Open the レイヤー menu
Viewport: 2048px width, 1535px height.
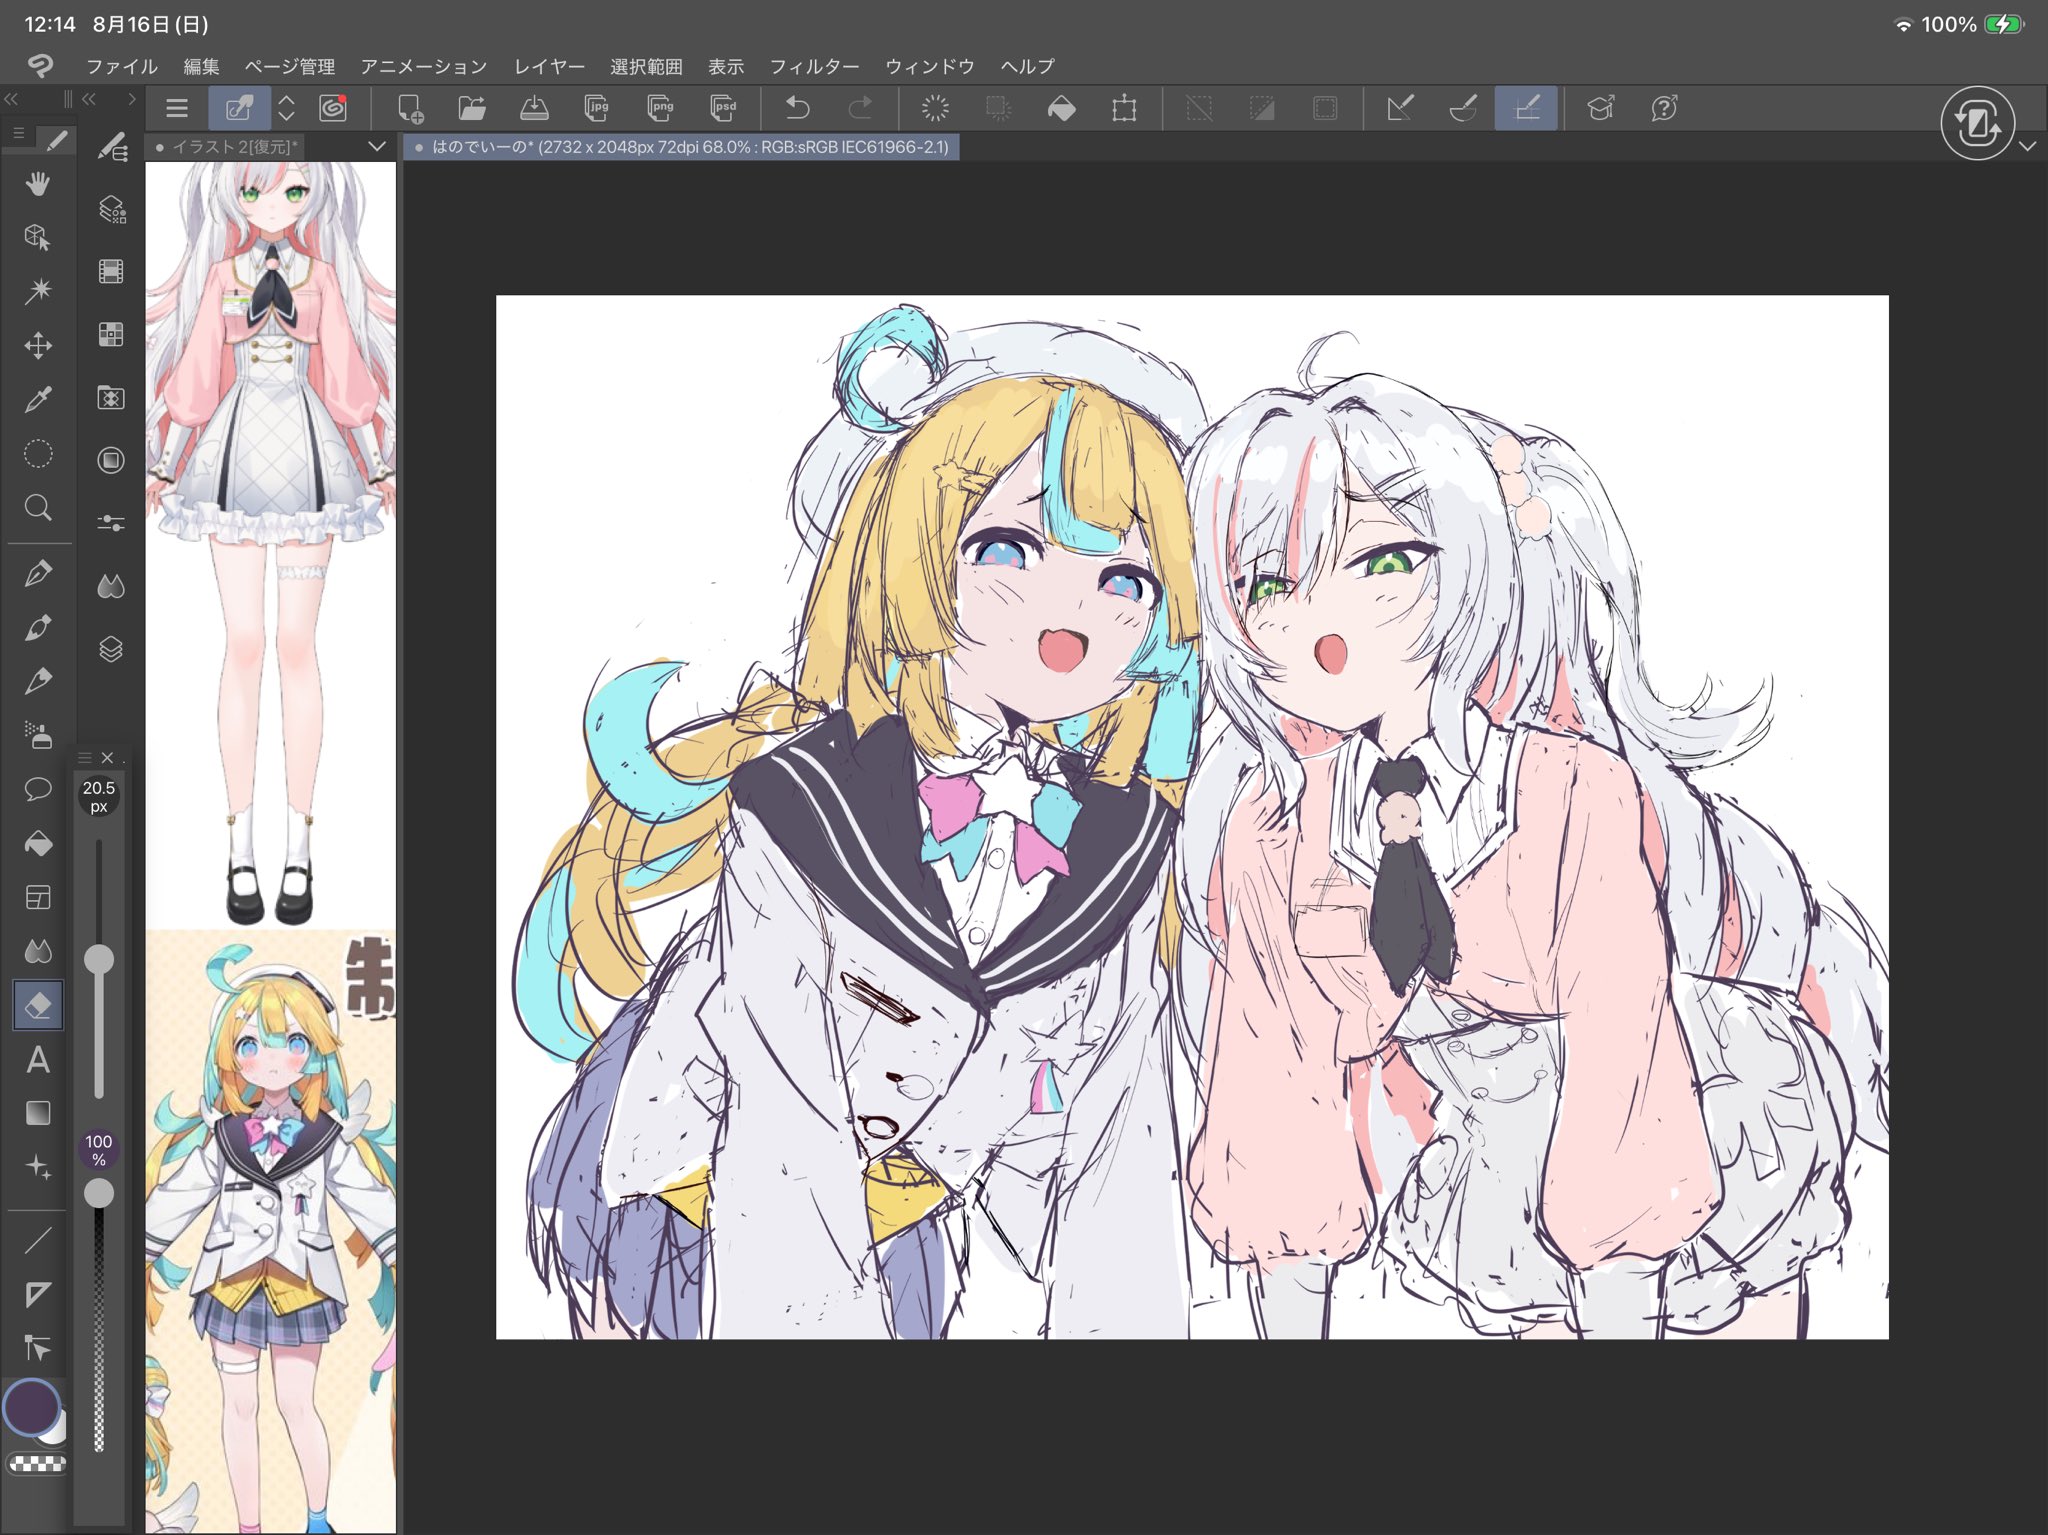549,67
